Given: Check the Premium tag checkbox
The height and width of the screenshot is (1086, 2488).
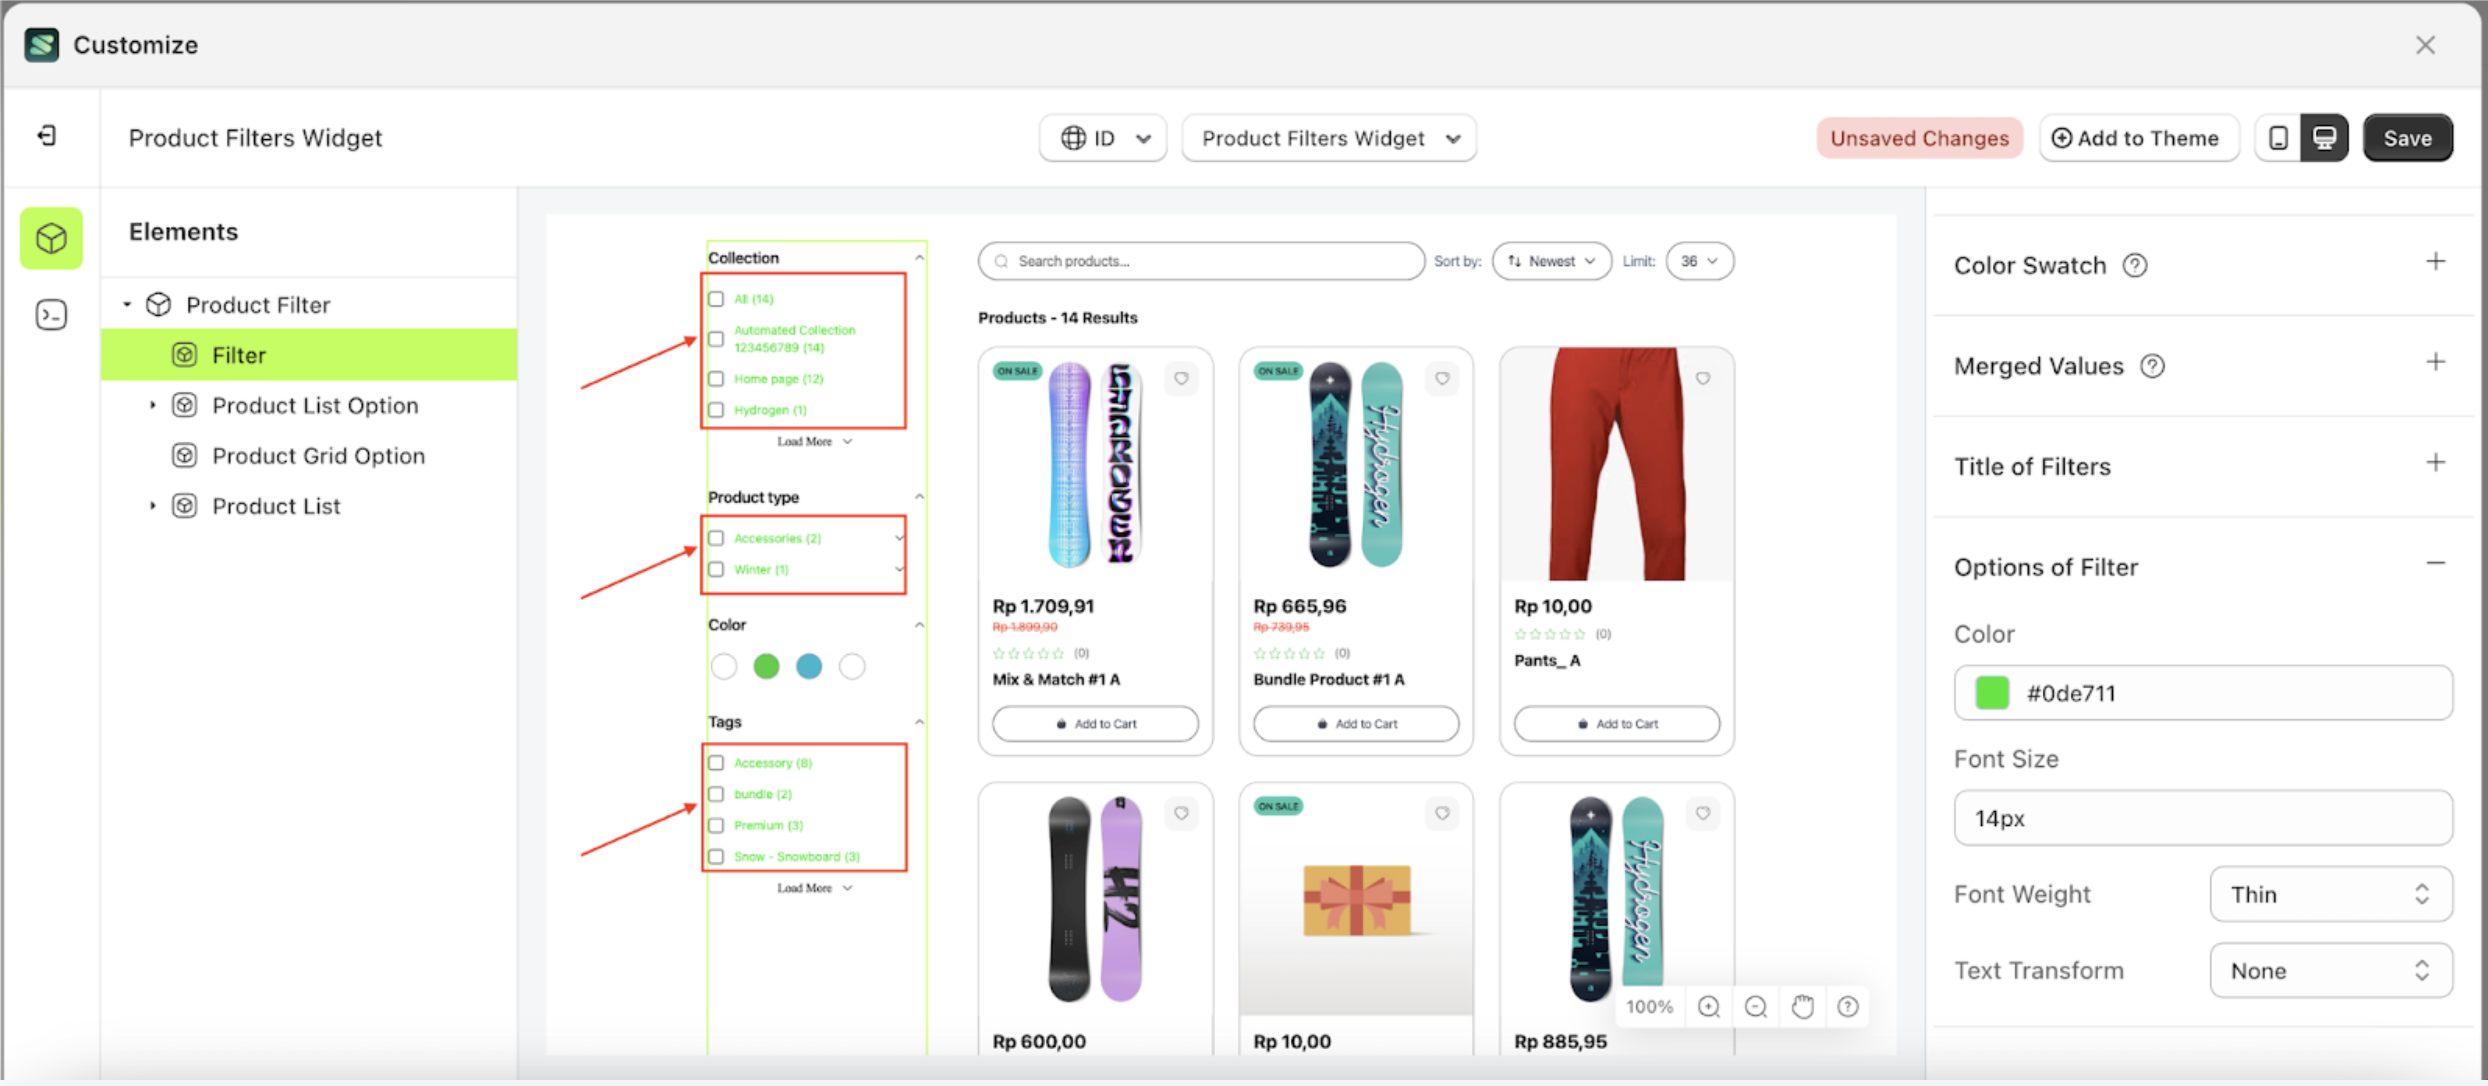Looking at the screenshot, I should pyautogui.click(x=716, y=825).
